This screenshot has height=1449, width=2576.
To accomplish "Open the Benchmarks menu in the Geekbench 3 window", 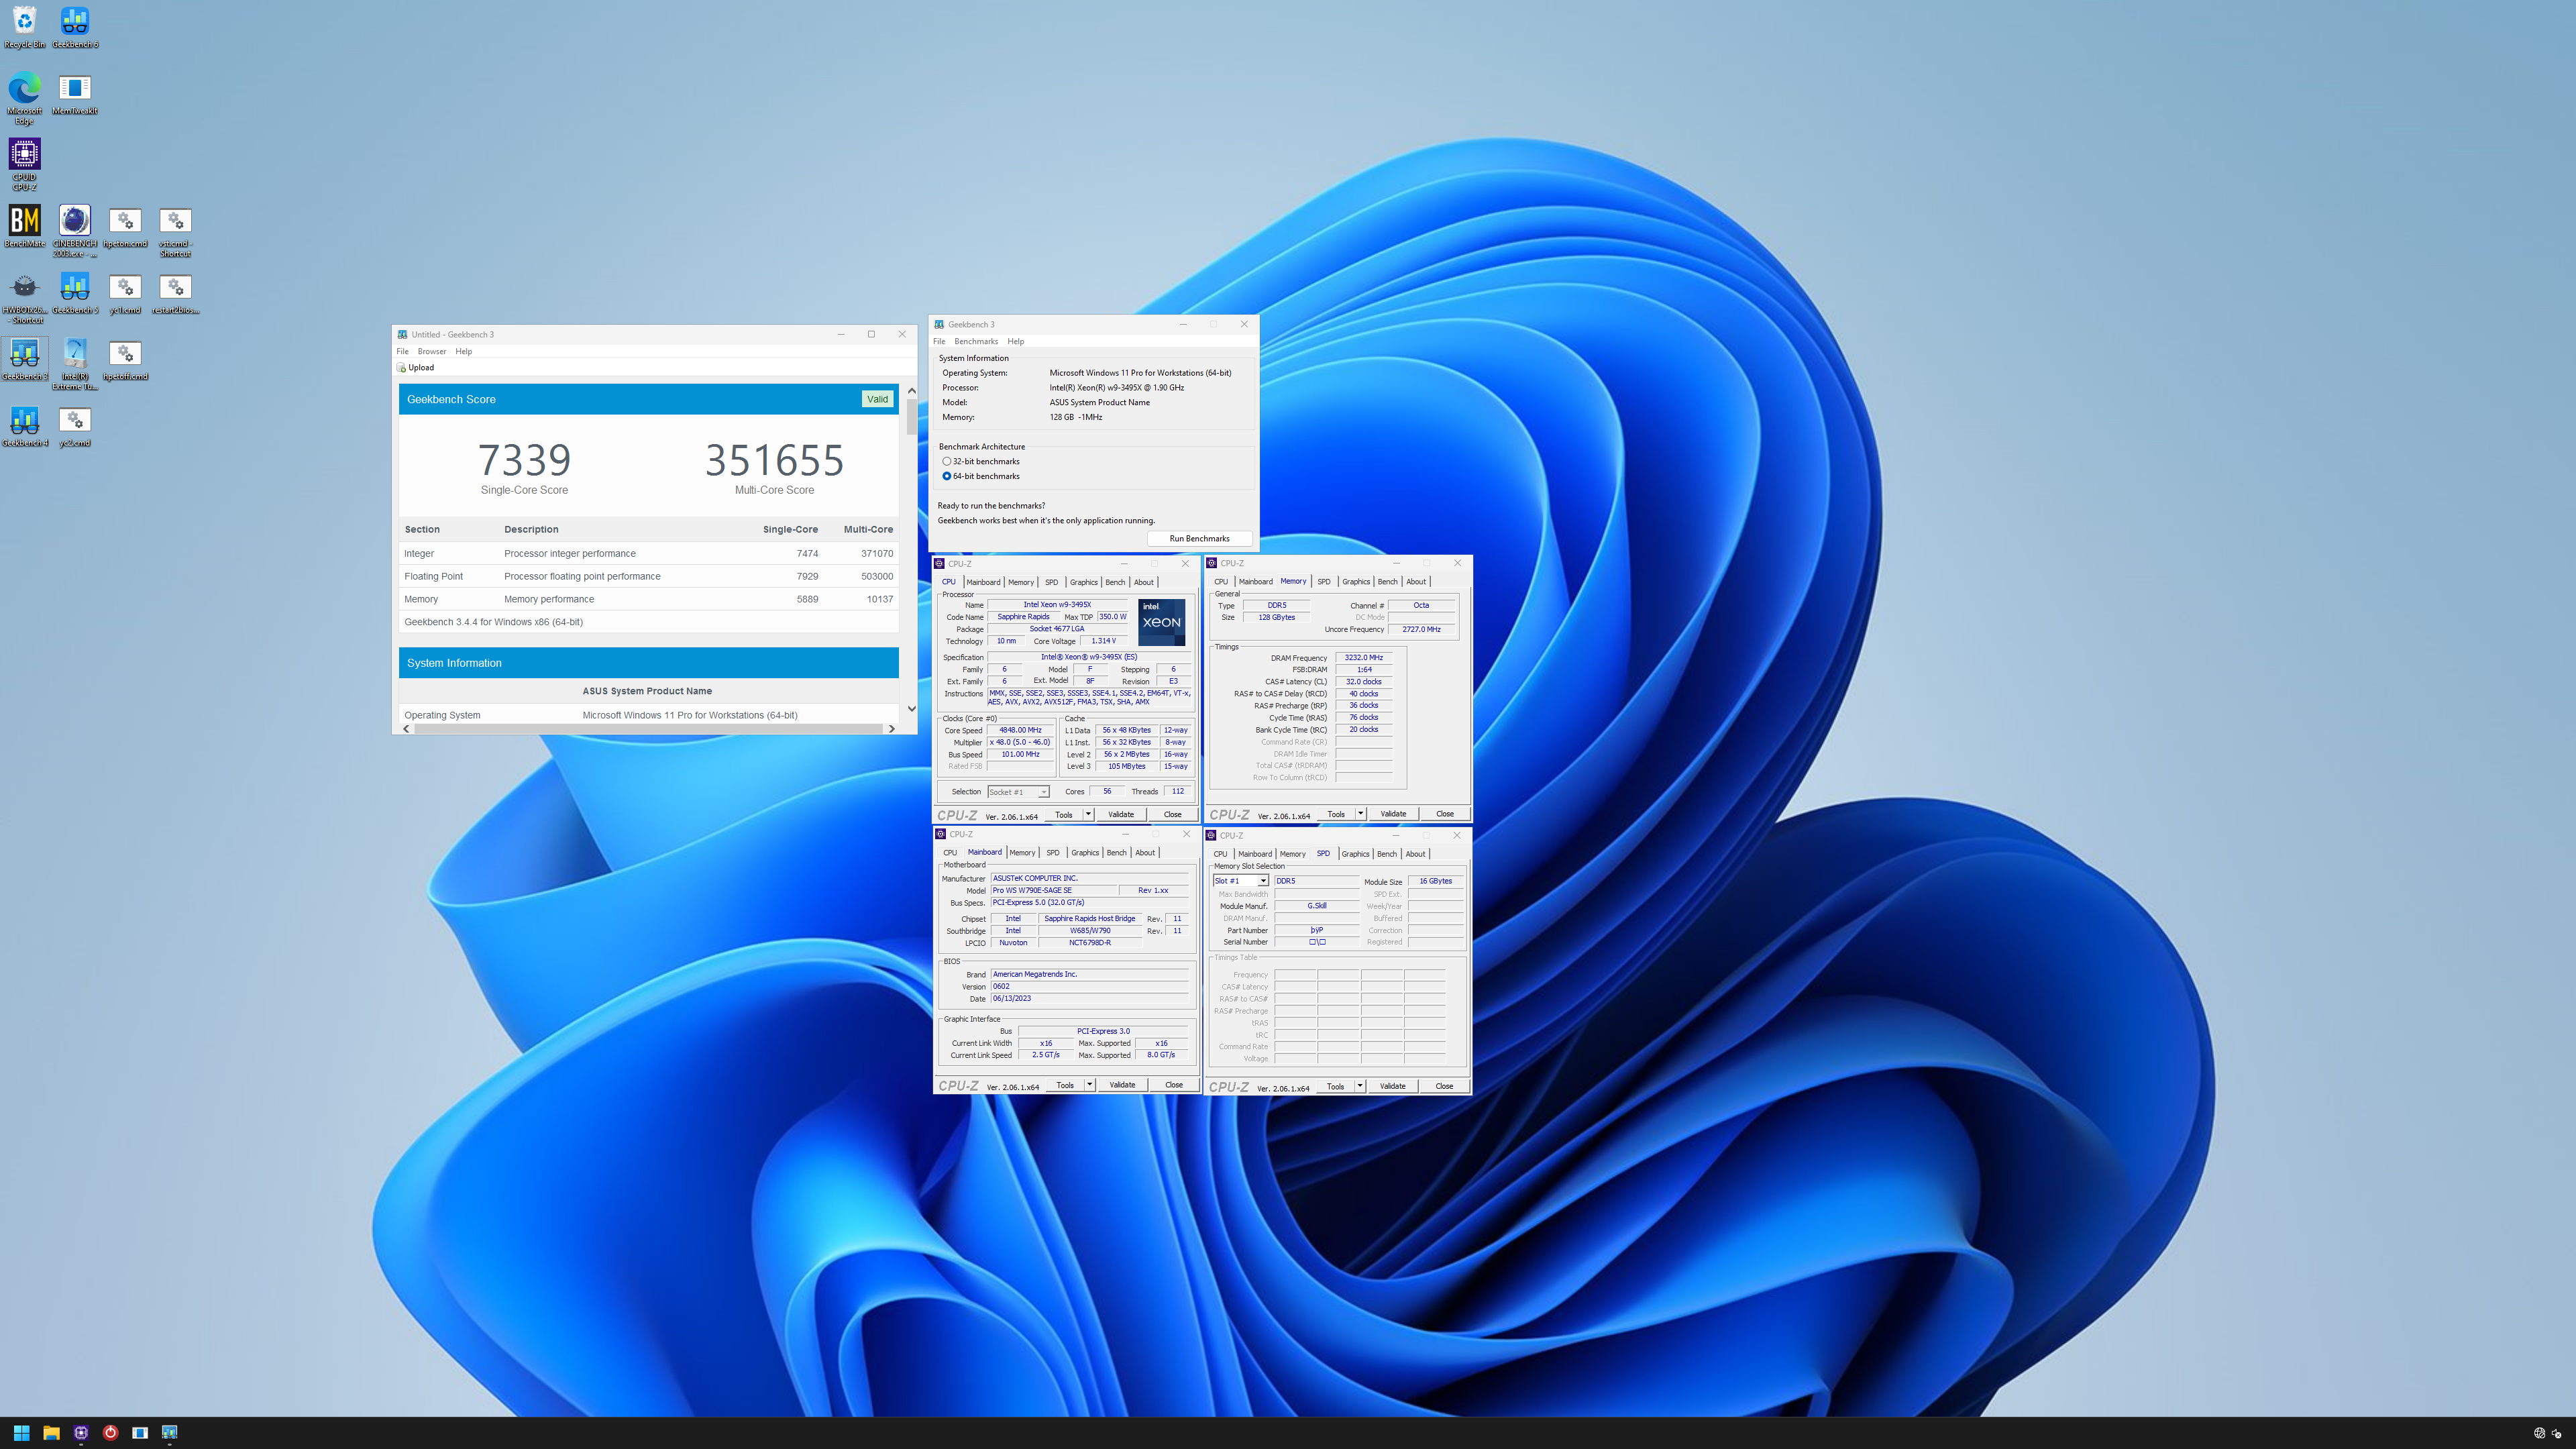I will [976, 341].
